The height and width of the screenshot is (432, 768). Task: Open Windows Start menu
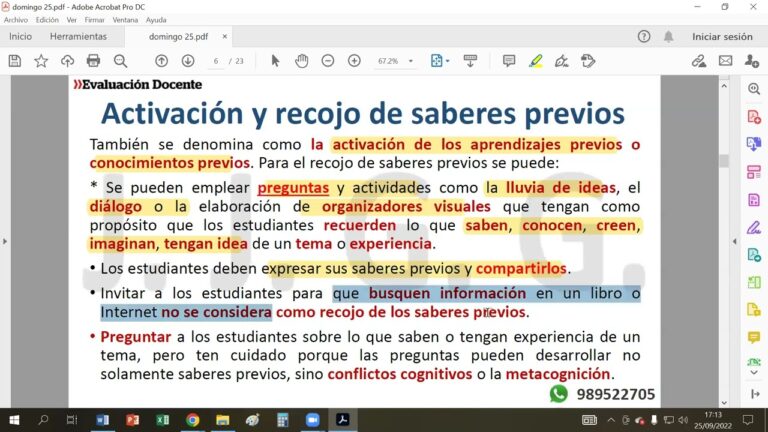coord(14,420)
